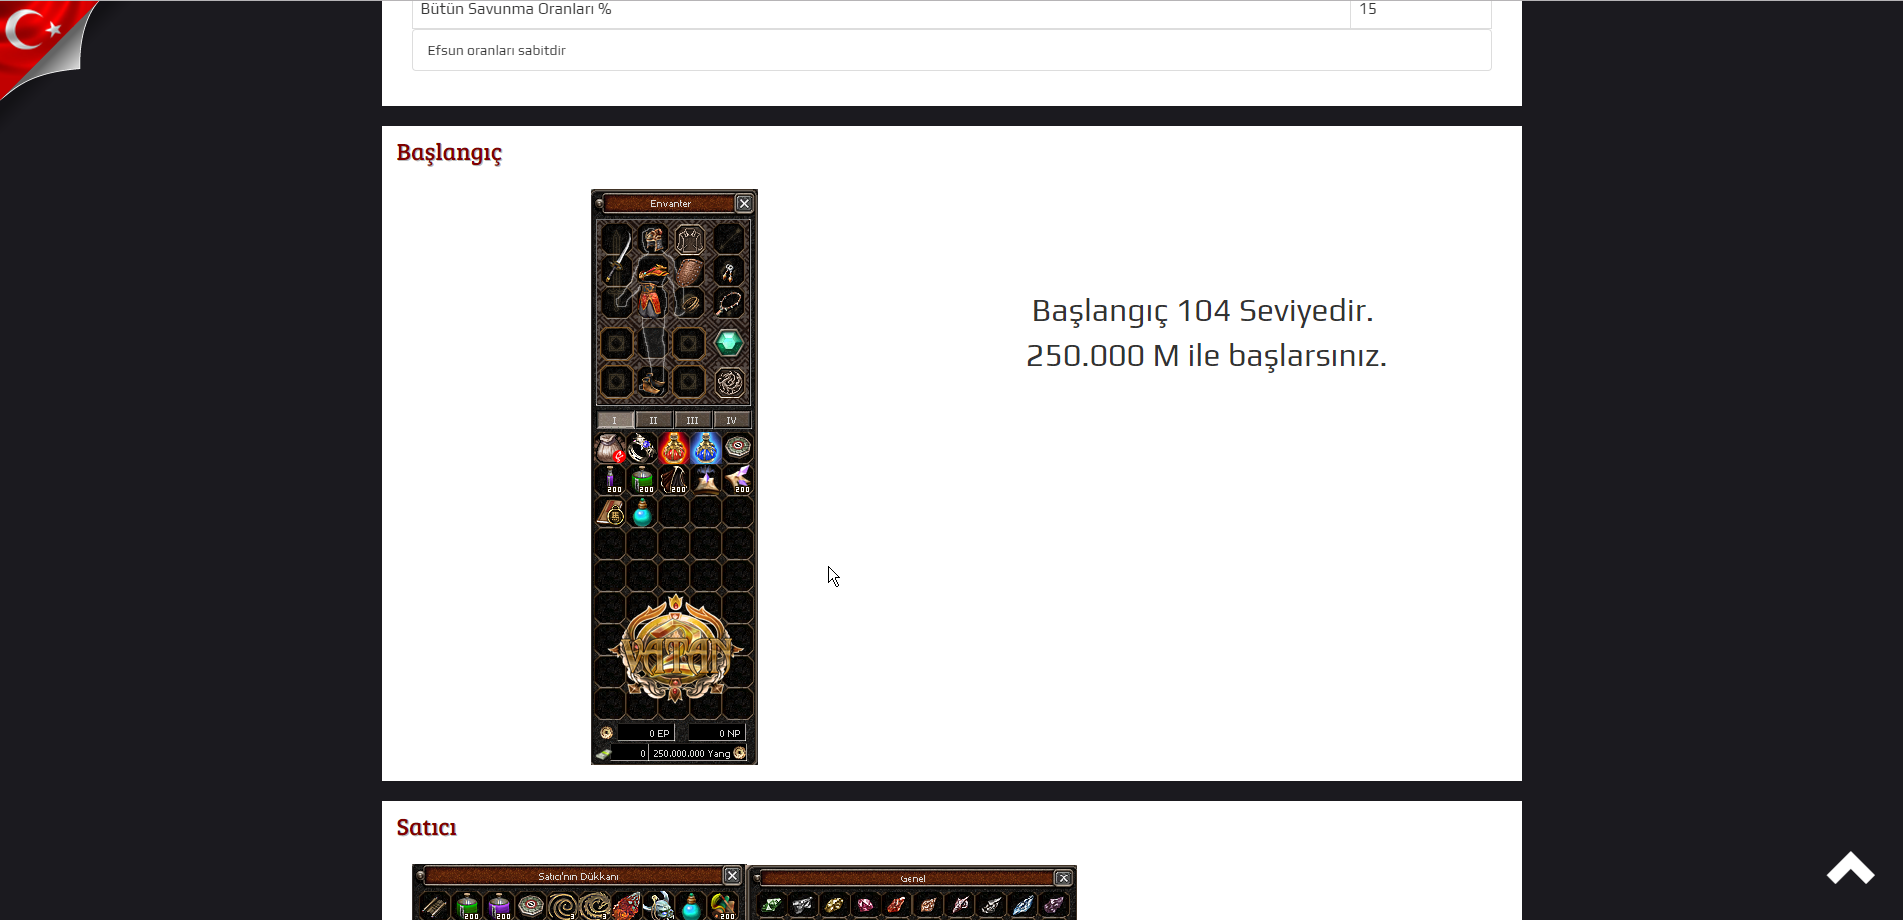This screenshot has width=1903, height=920.
Task: Select the red ore stone in the shop
Action: tap(627, 907)
